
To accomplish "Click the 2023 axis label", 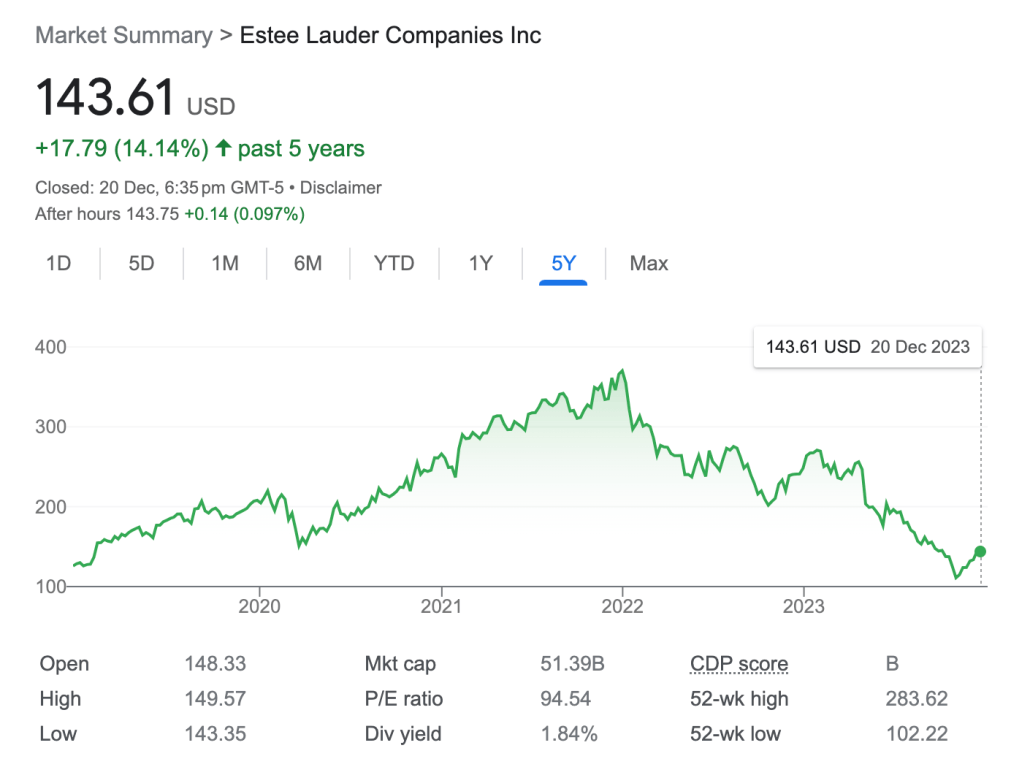I will 803,605.
